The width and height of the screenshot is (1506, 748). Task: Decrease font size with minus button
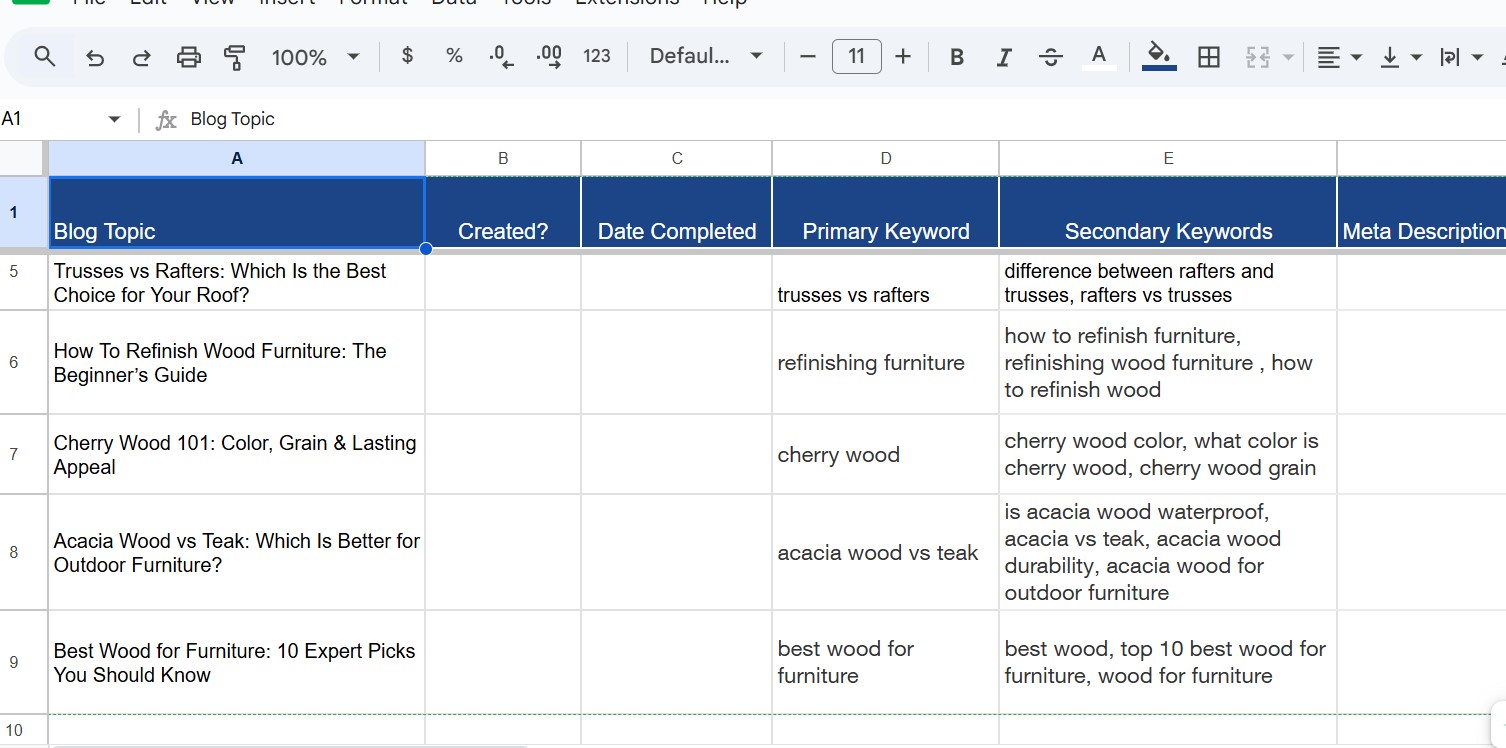coord(809,57)
